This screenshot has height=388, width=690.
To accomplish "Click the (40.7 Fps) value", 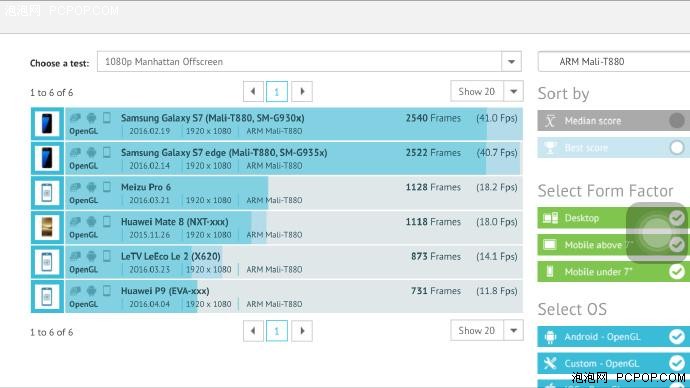I will (x=497, y=153).
